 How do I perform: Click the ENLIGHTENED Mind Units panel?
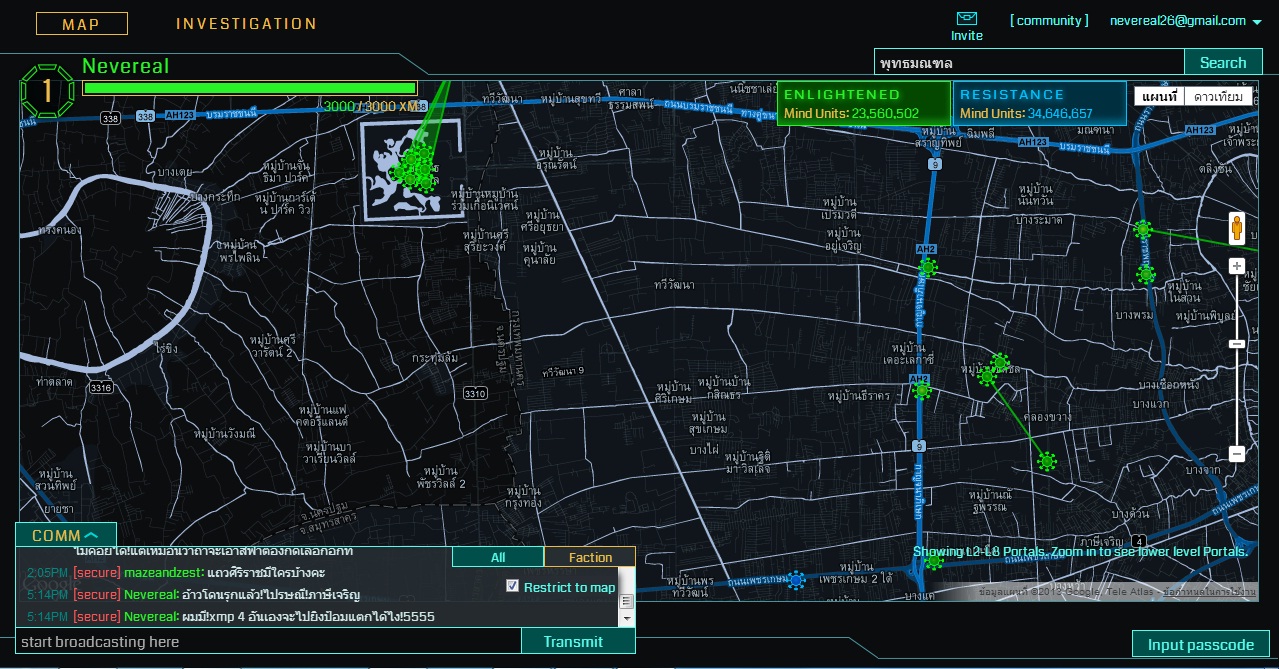tap(864, 103)
